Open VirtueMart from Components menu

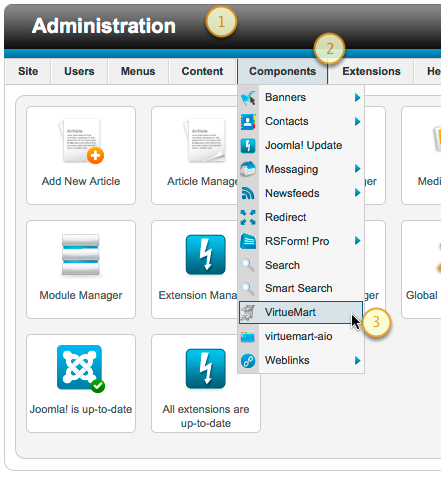(301, 312)
